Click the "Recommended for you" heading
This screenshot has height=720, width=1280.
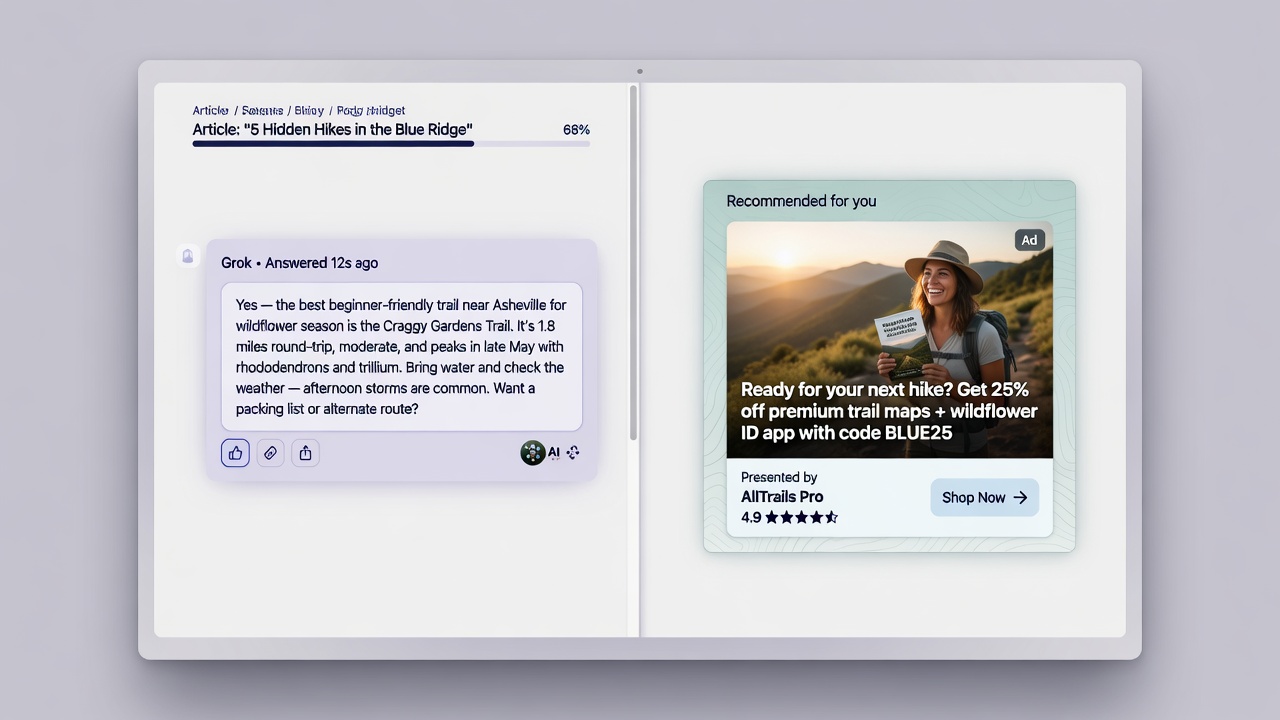pyautogui.click(x=801, y=201)
